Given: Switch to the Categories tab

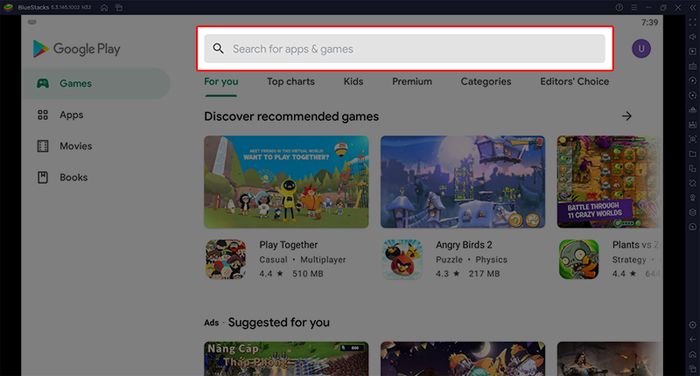Looking at the screenshot, I should point(486,82).
